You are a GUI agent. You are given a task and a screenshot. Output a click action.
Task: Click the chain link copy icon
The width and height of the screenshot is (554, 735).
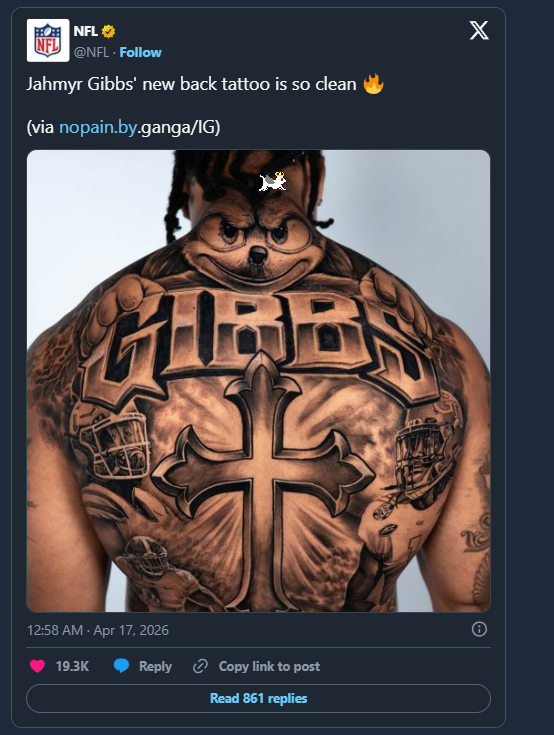pyautogui.click(x=200, y=666)
